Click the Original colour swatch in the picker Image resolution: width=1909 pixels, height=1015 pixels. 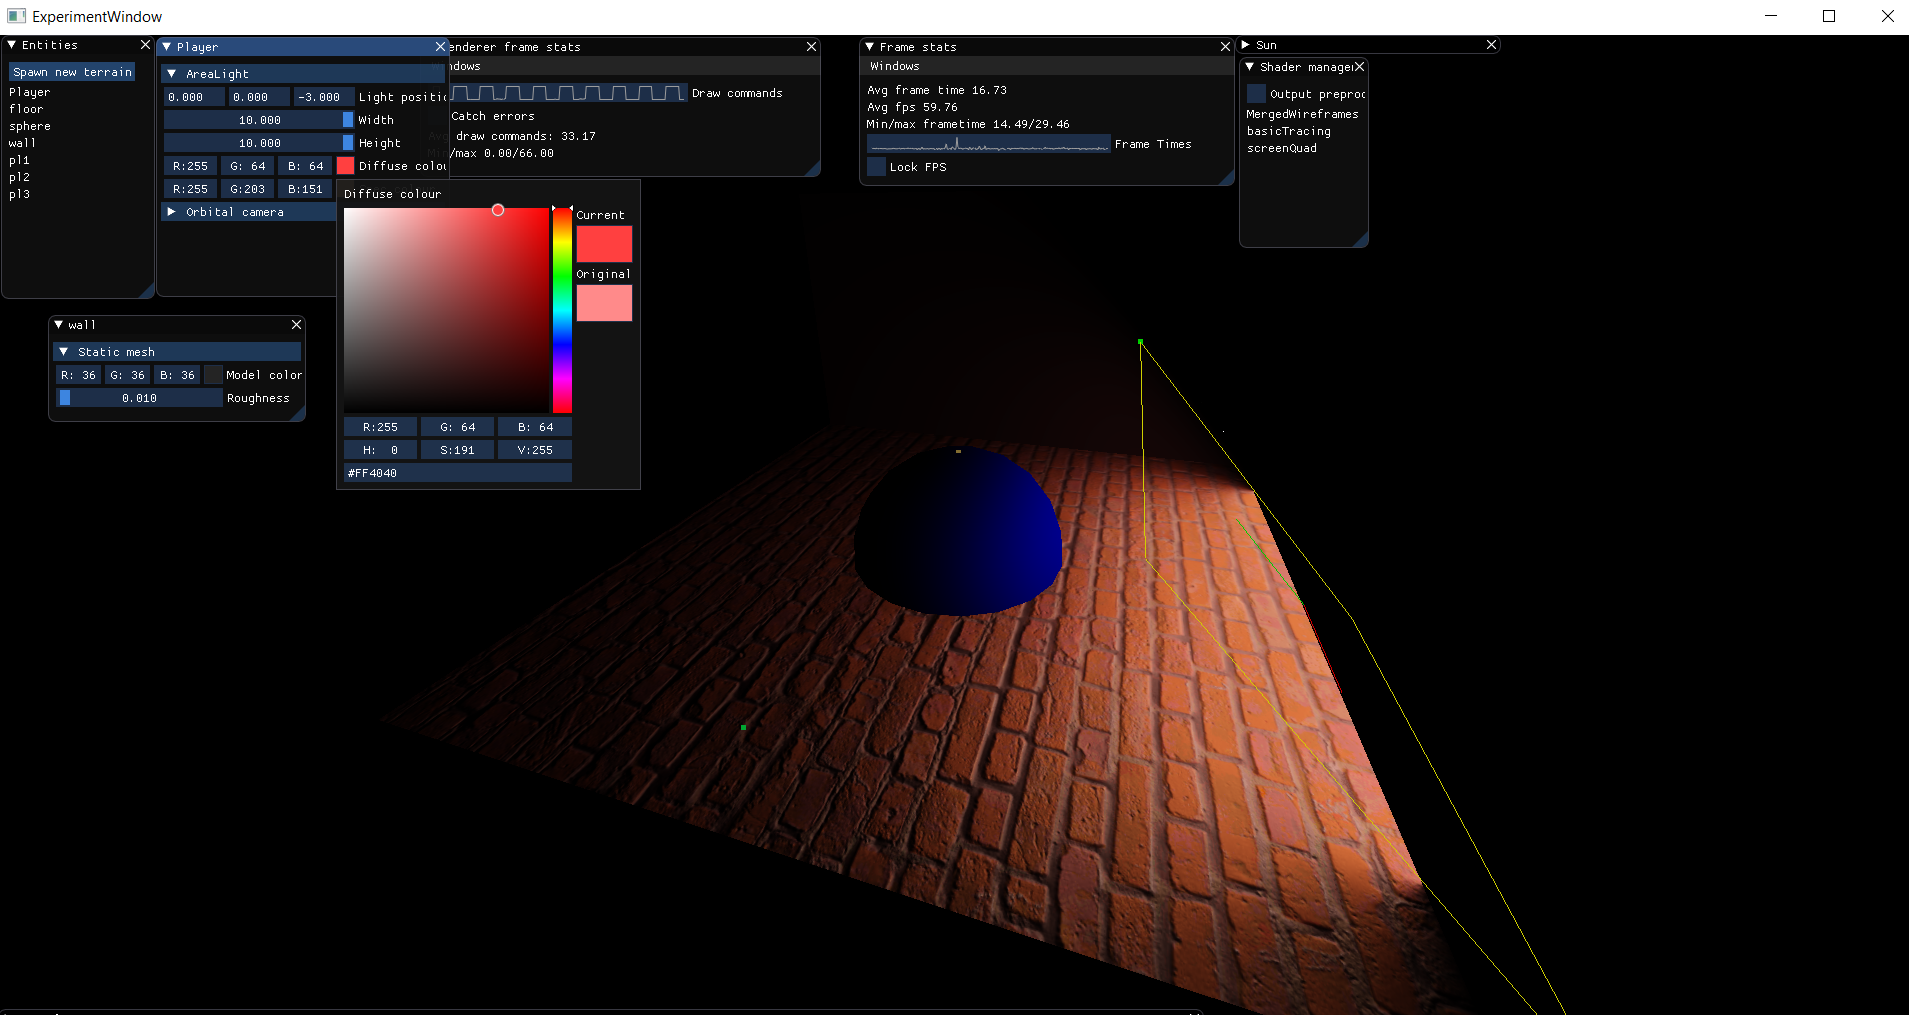tap(604, 302)
